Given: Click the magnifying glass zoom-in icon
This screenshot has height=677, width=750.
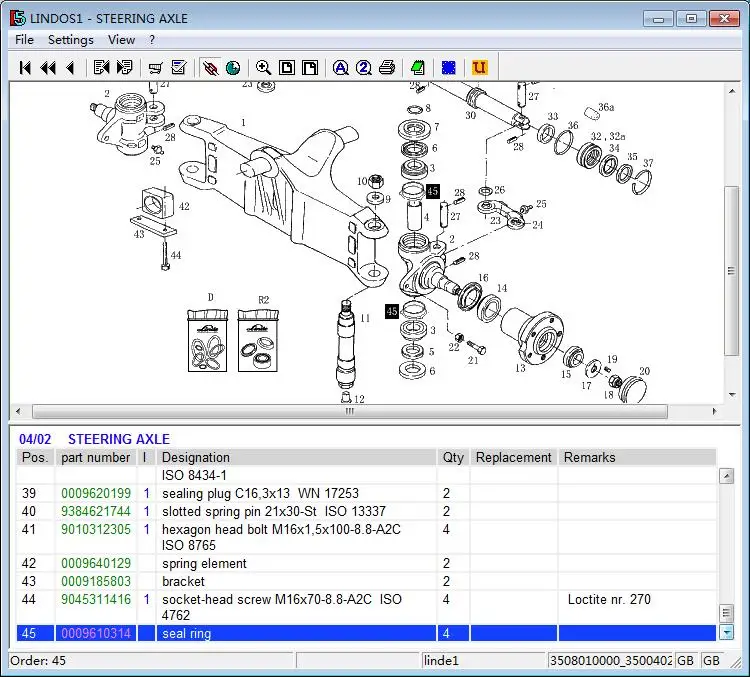Looking at the screenshot, I should coord(263,67).
